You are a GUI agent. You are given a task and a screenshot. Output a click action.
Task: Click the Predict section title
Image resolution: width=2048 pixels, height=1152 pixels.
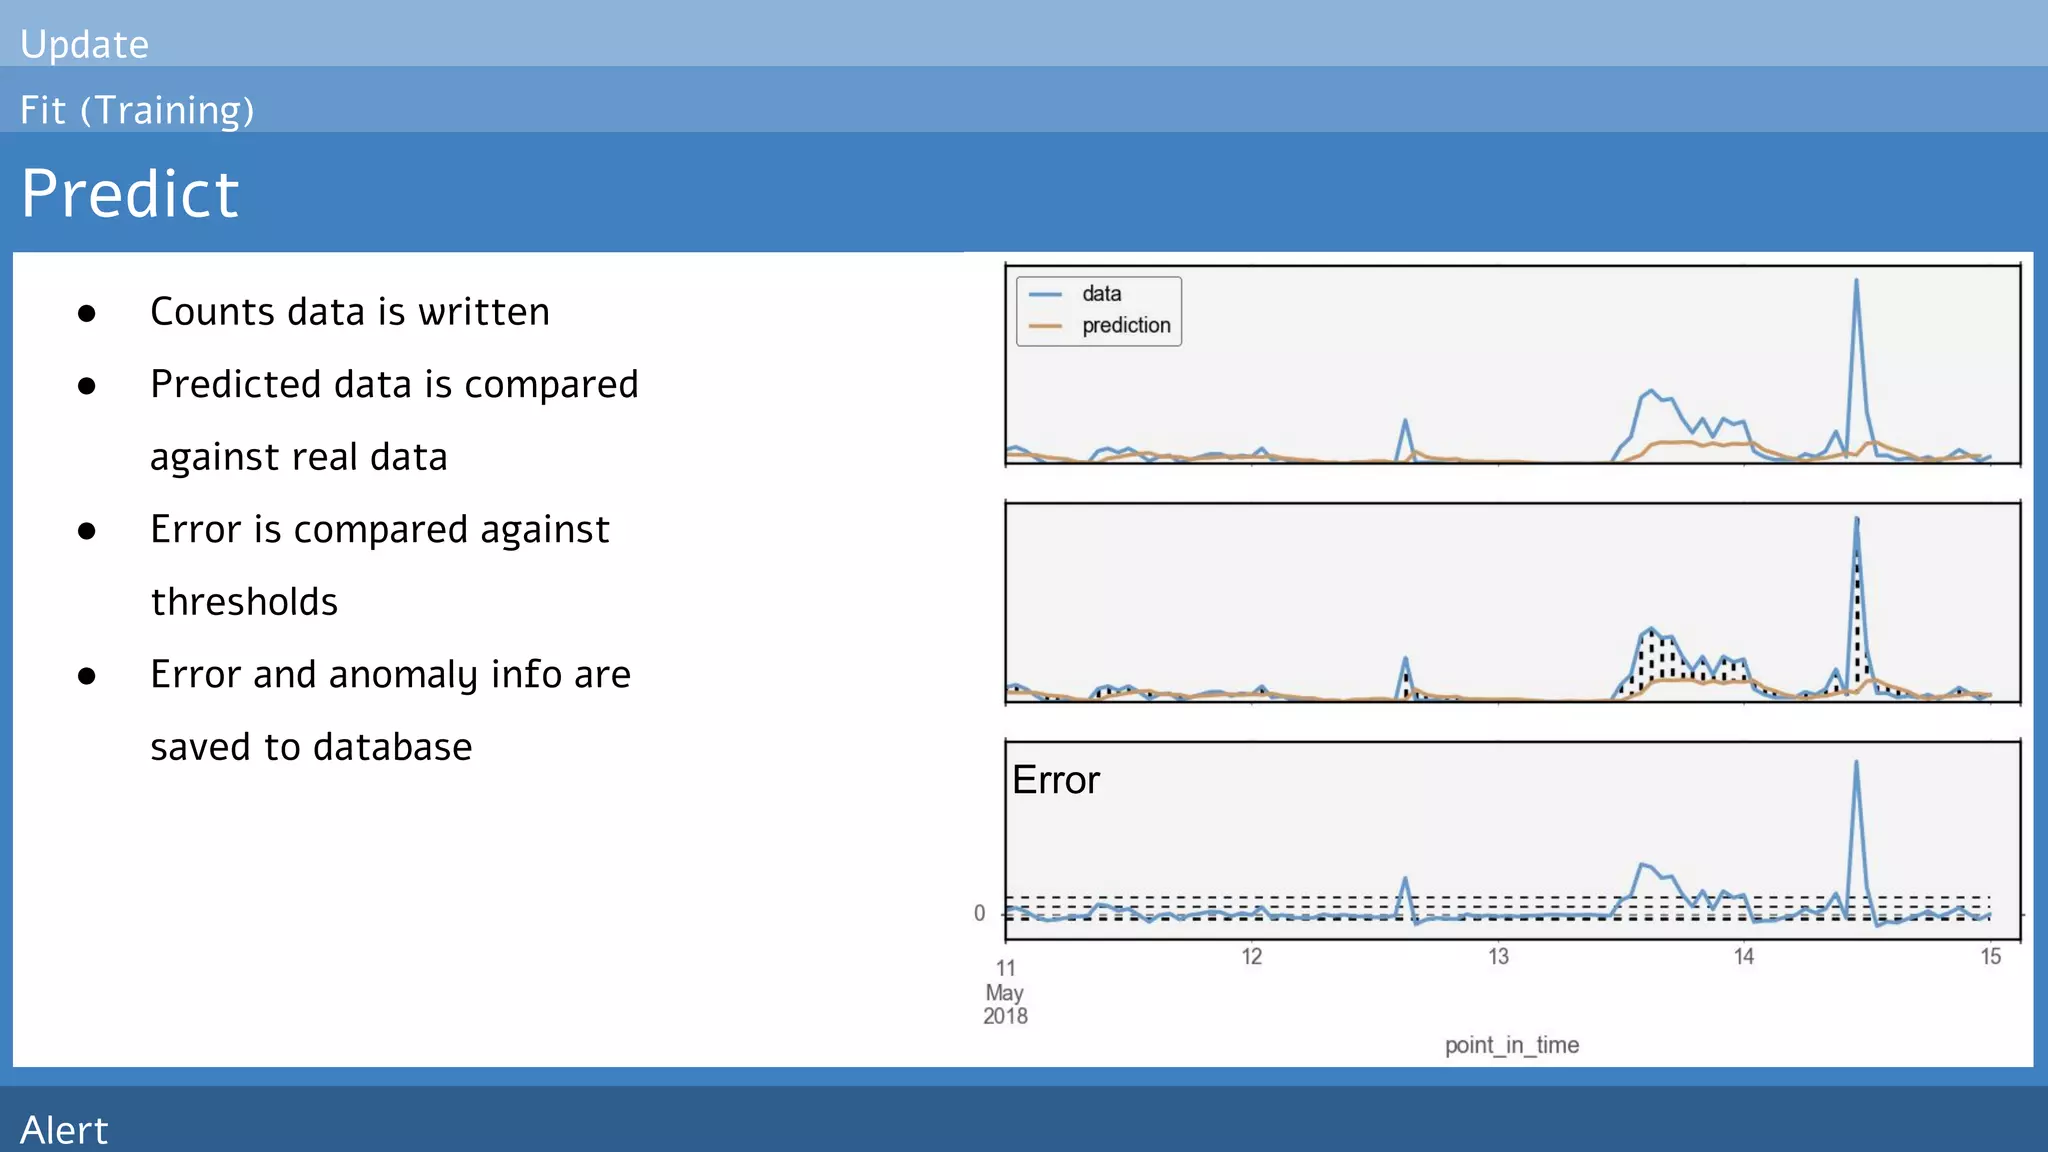pos(130,193)
